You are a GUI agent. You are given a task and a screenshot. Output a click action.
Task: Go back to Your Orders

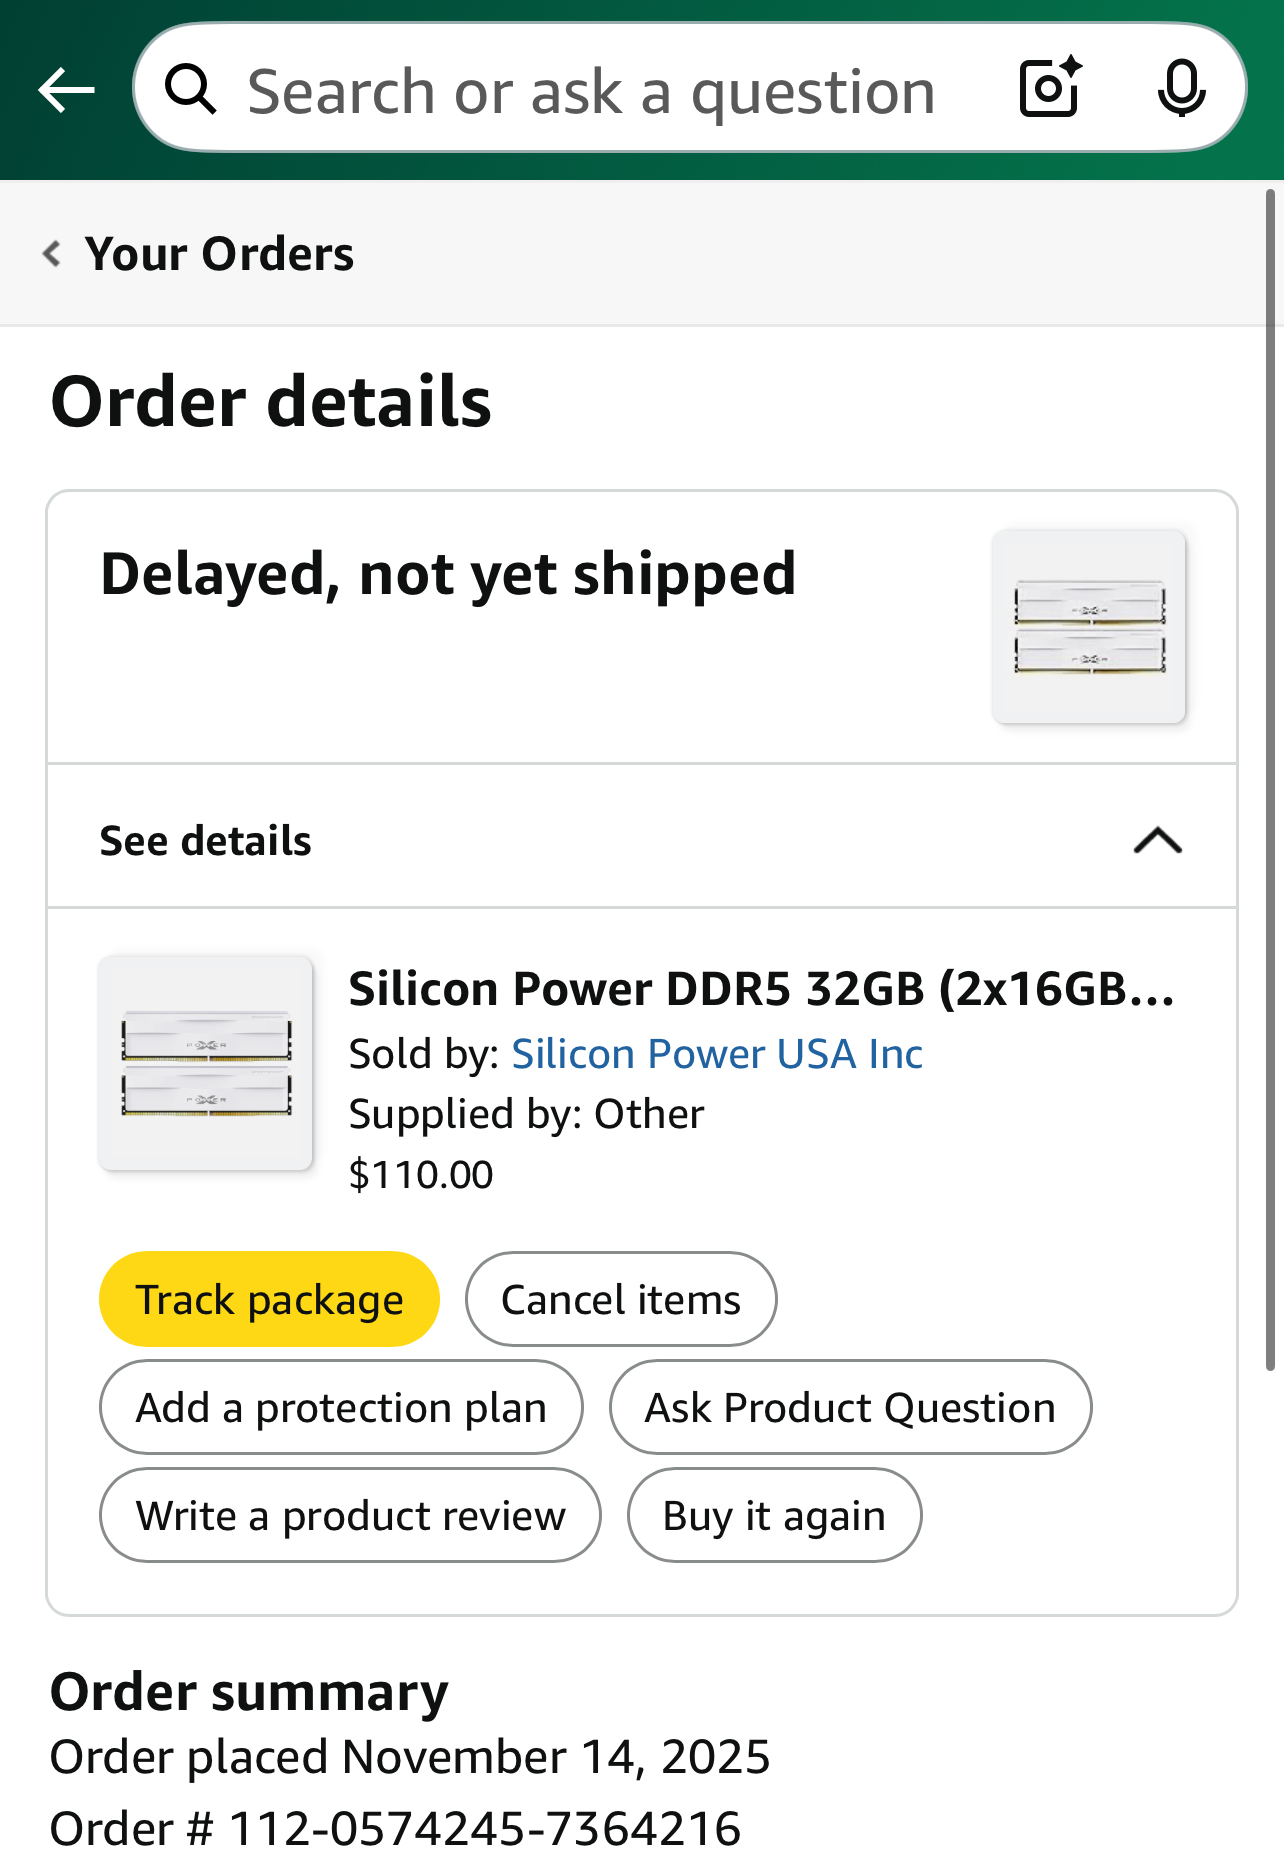click(219, 254)
